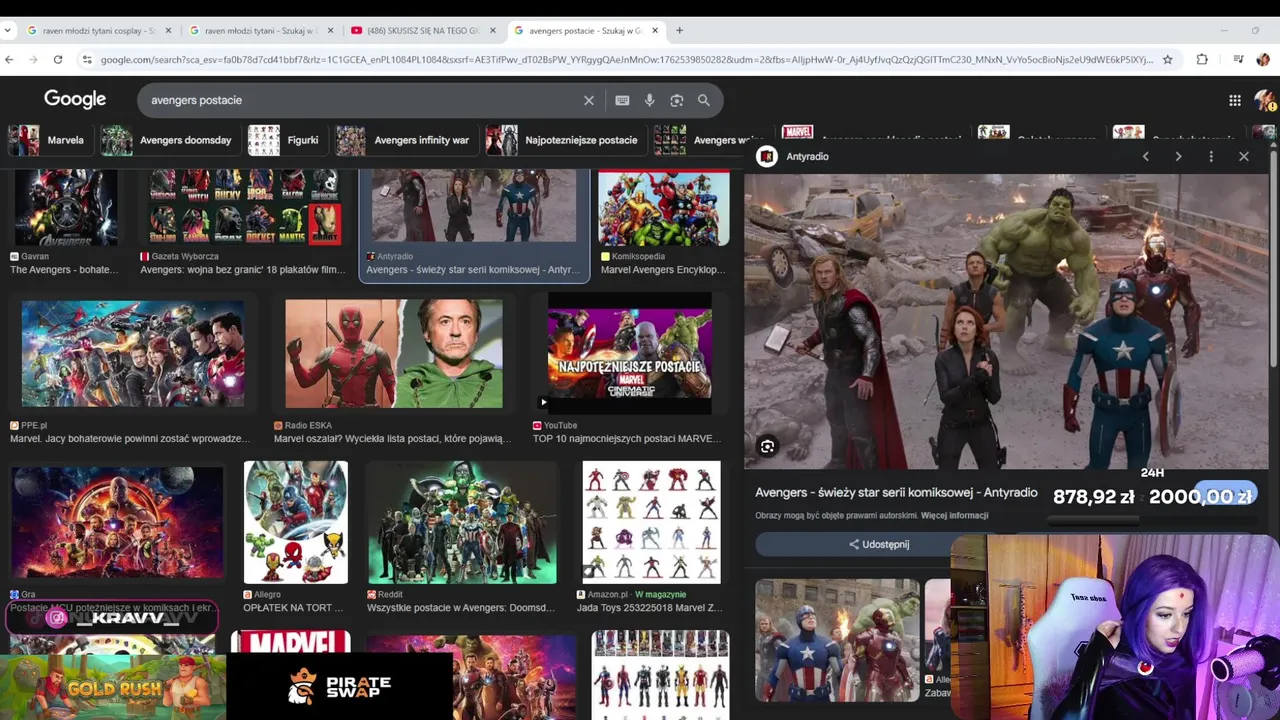Click the page vertical scrollbar

pos(1274,259)
